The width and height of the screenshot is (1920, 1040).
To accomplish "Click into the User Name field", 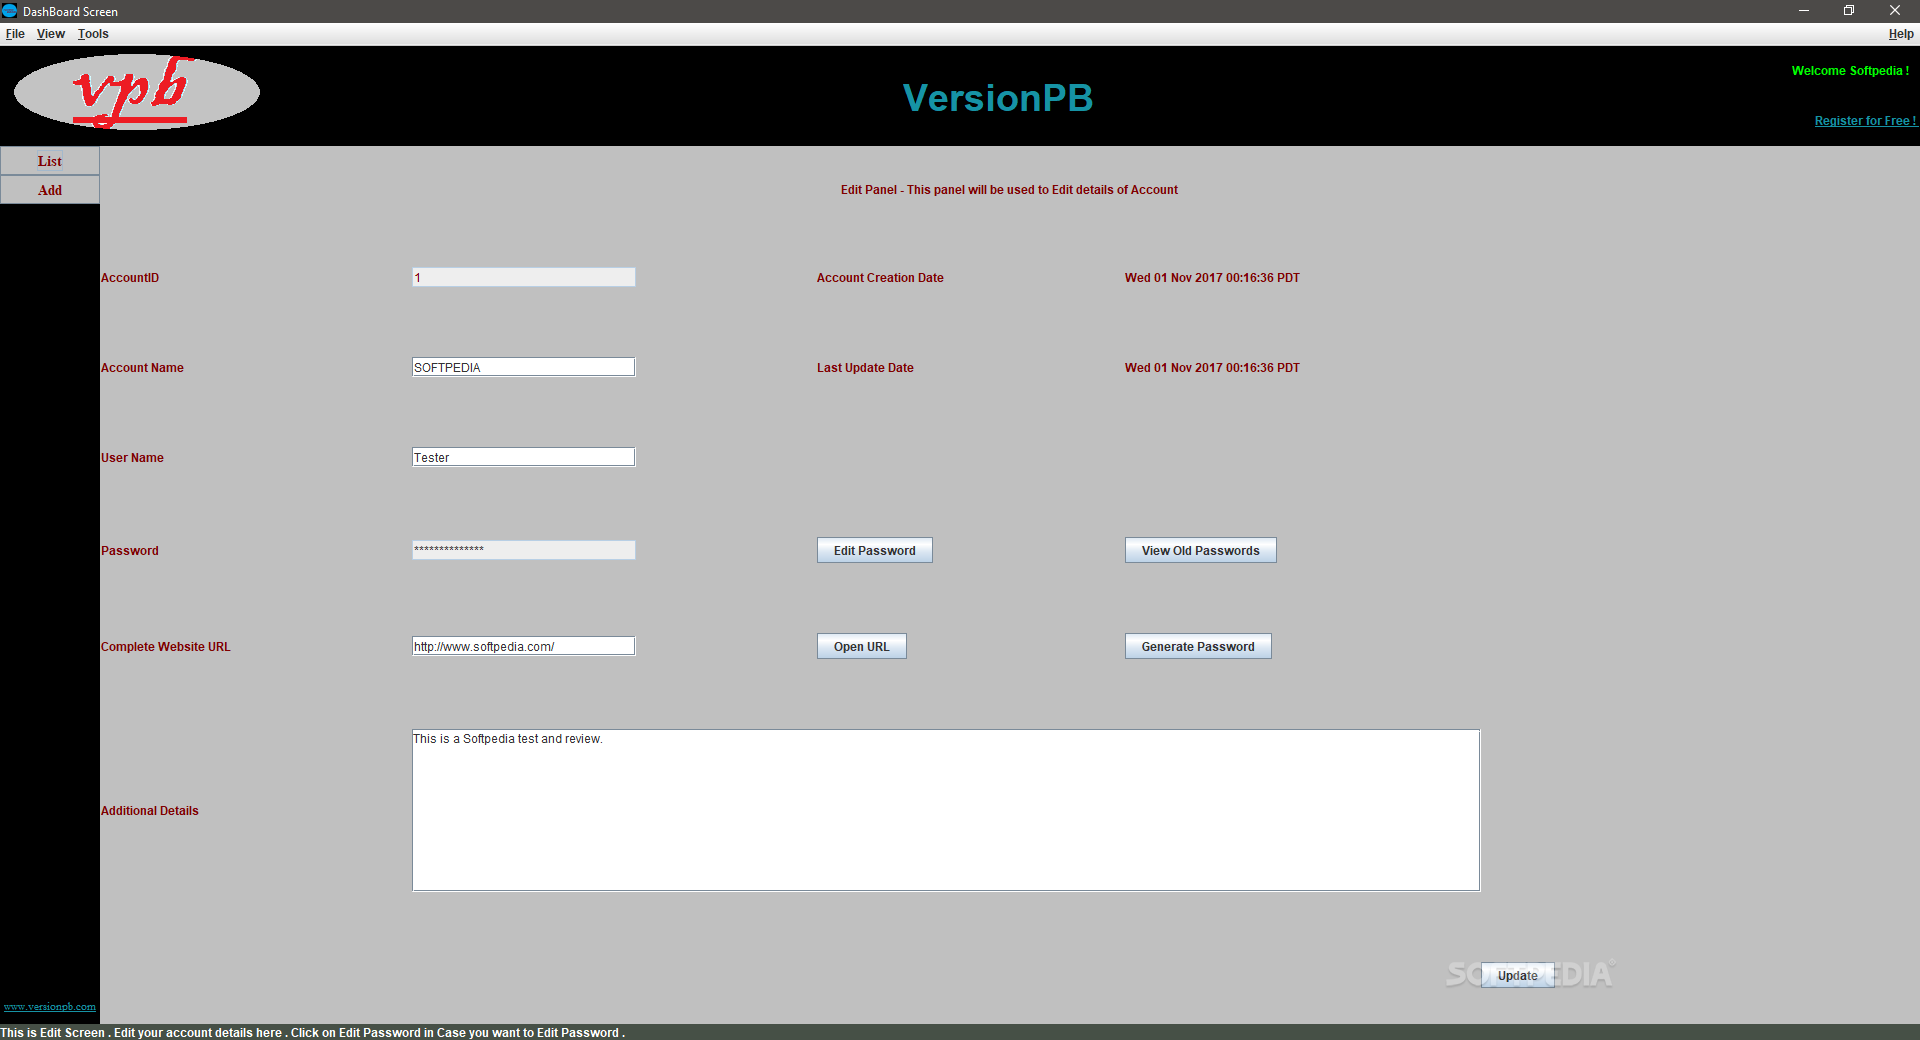I will pyautogui.click(x=524, y=458).
